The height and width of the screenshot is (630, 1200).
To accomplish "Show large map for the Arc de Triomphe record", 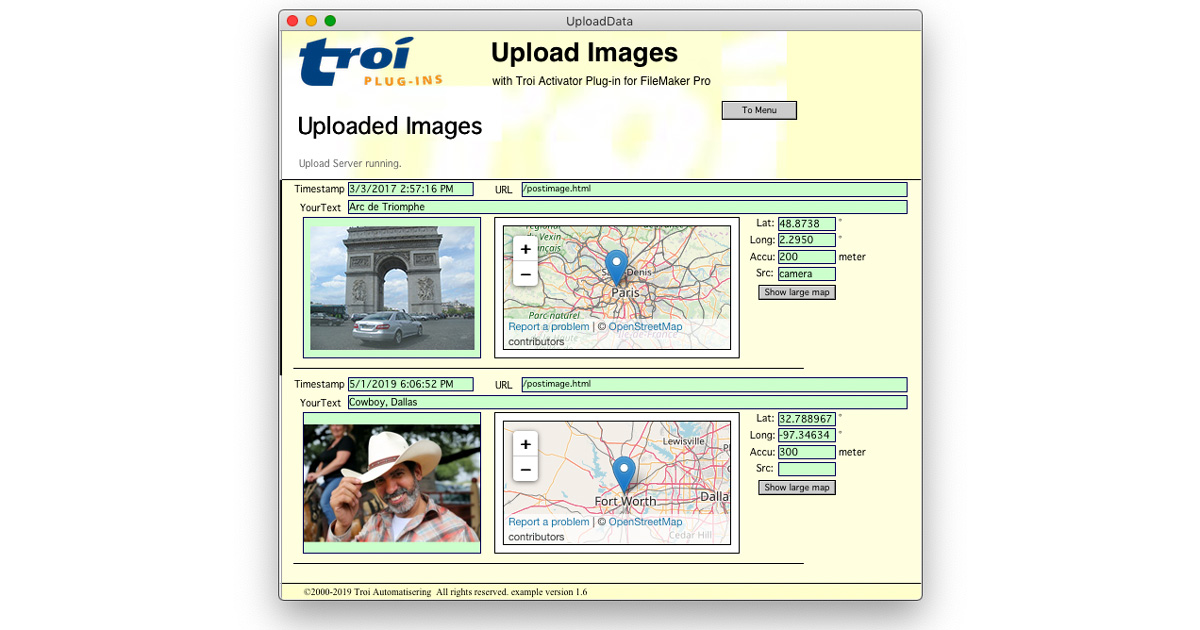I will point(796,292).
